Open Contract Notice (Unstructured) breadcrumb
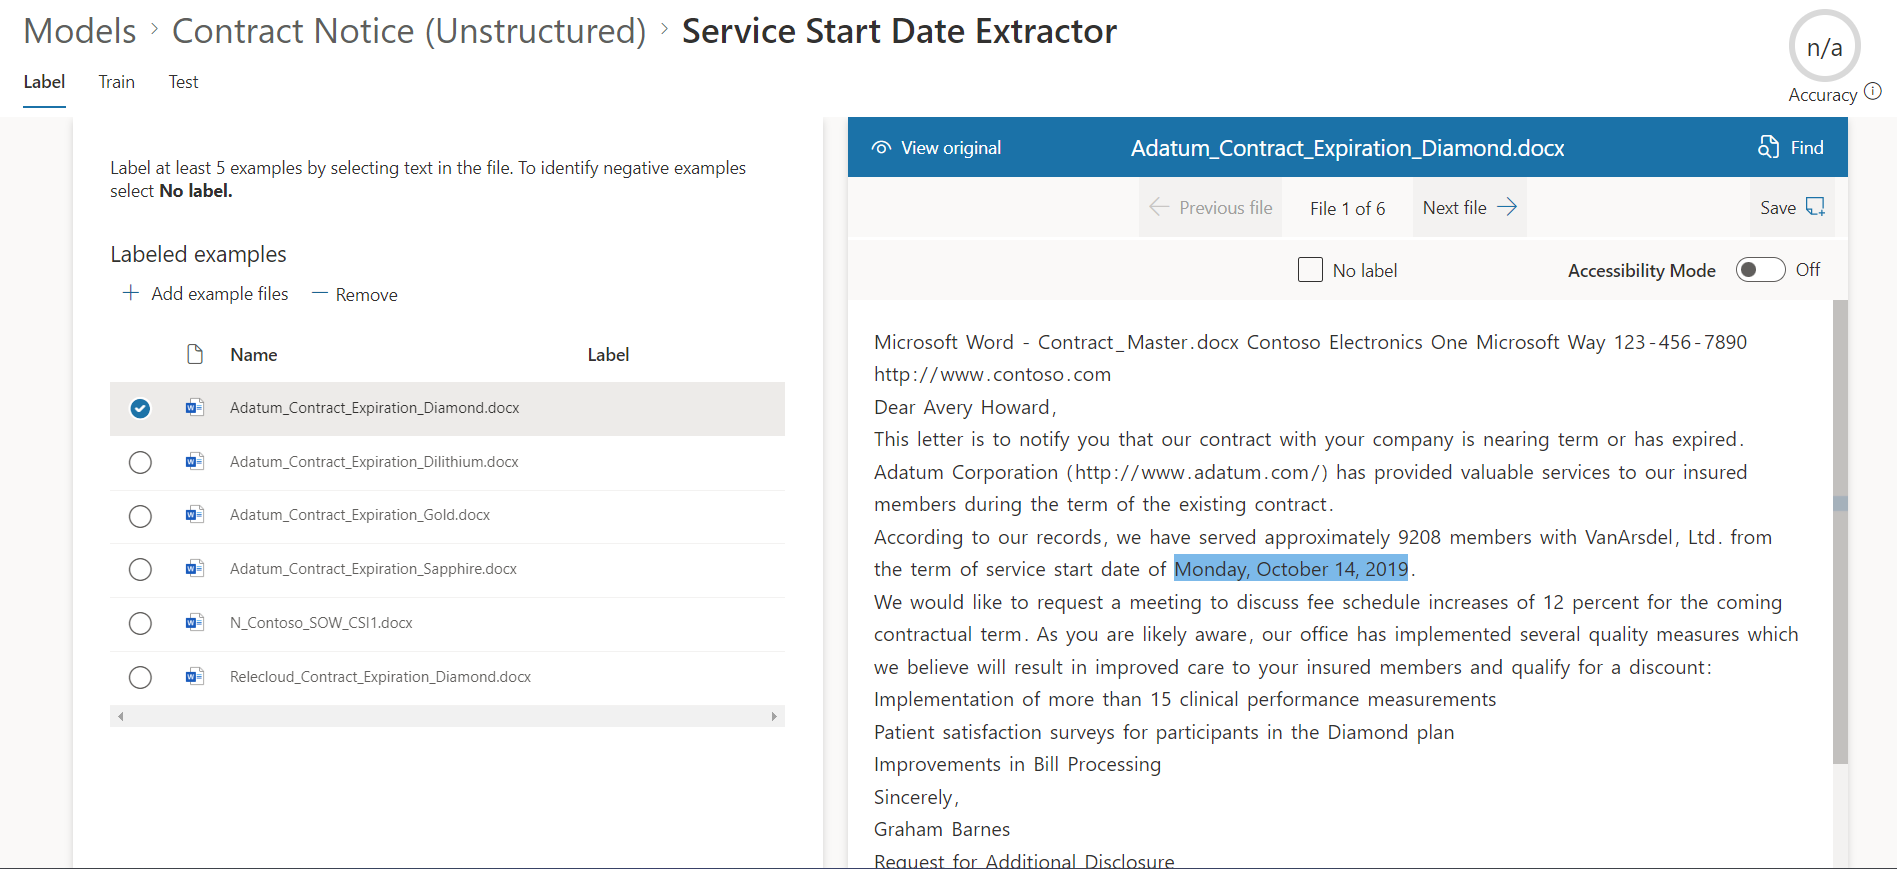Screen dimensions: 1897x869 click(409, 31)
